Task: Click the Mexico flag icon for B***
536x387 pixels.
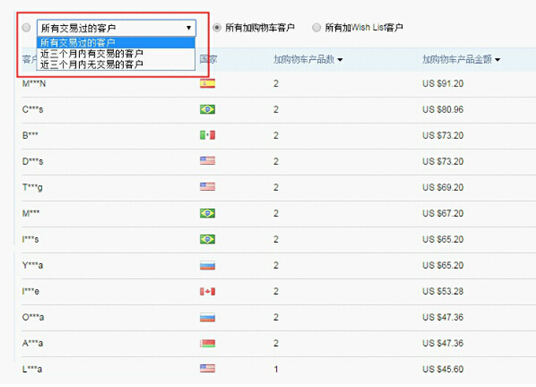Action: pyautogui.click(x=207, y=135)
